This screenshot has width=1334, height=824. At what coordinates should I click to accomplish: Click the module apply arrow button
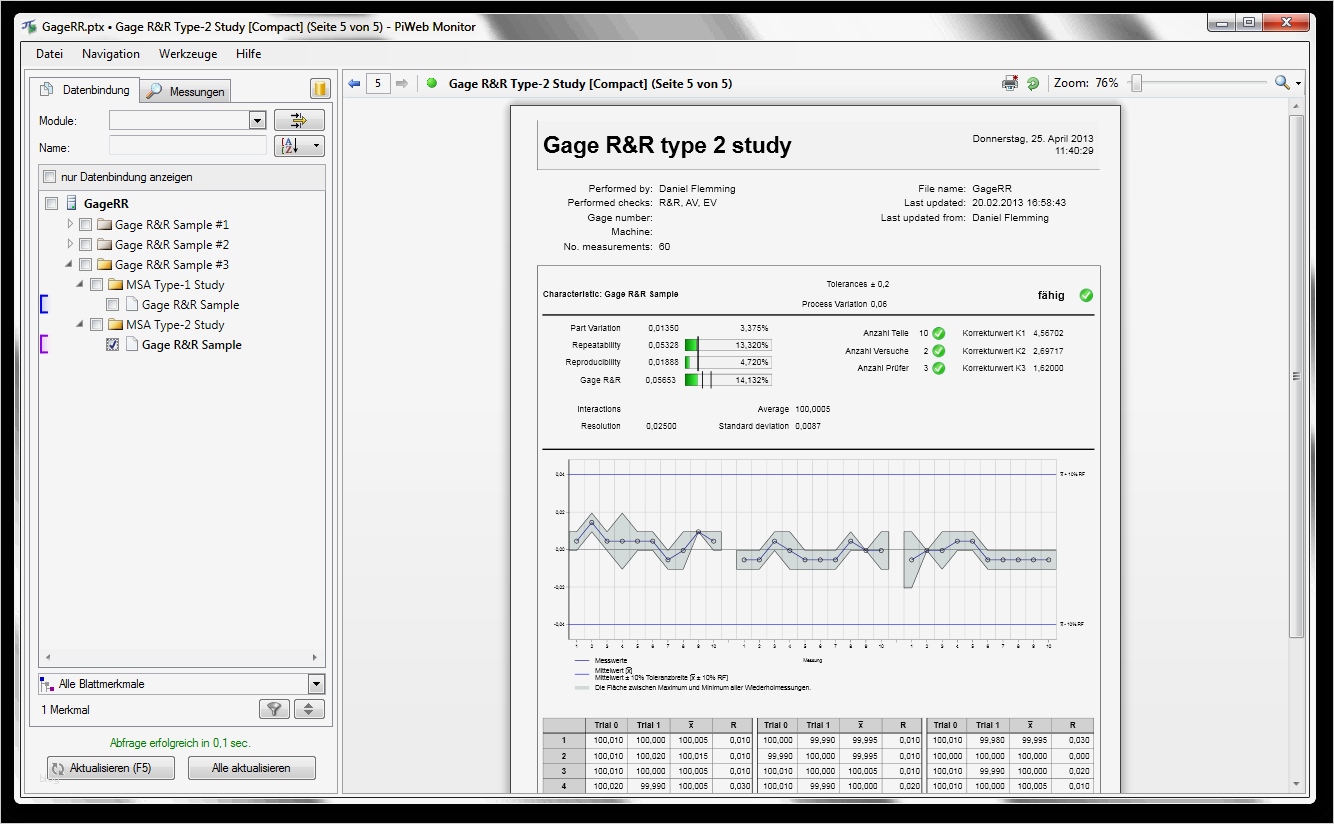[300, 120]
